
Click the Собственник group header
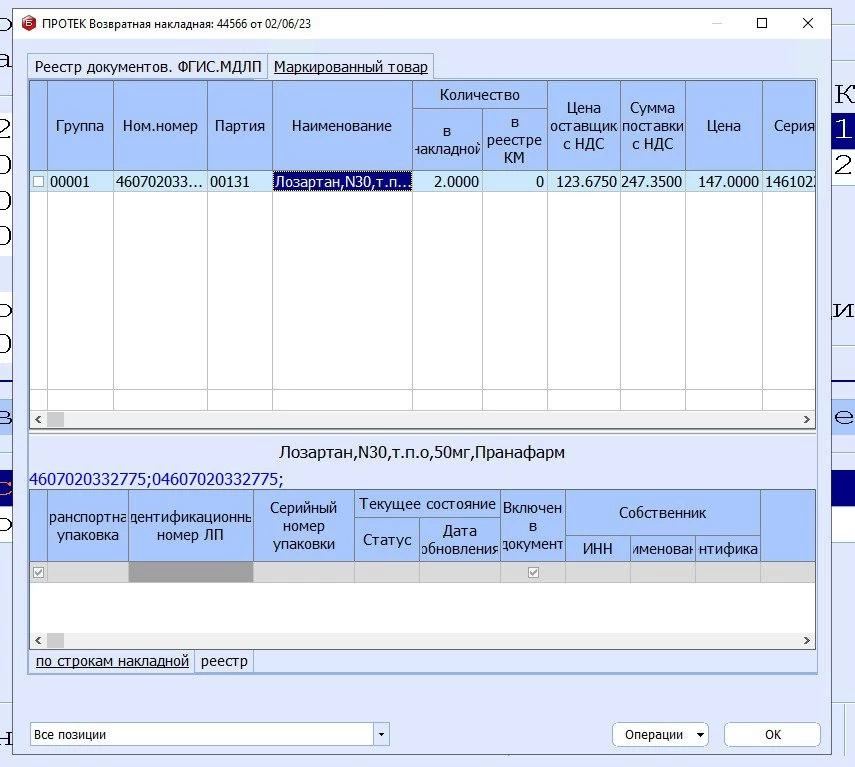tap(663, 512)
